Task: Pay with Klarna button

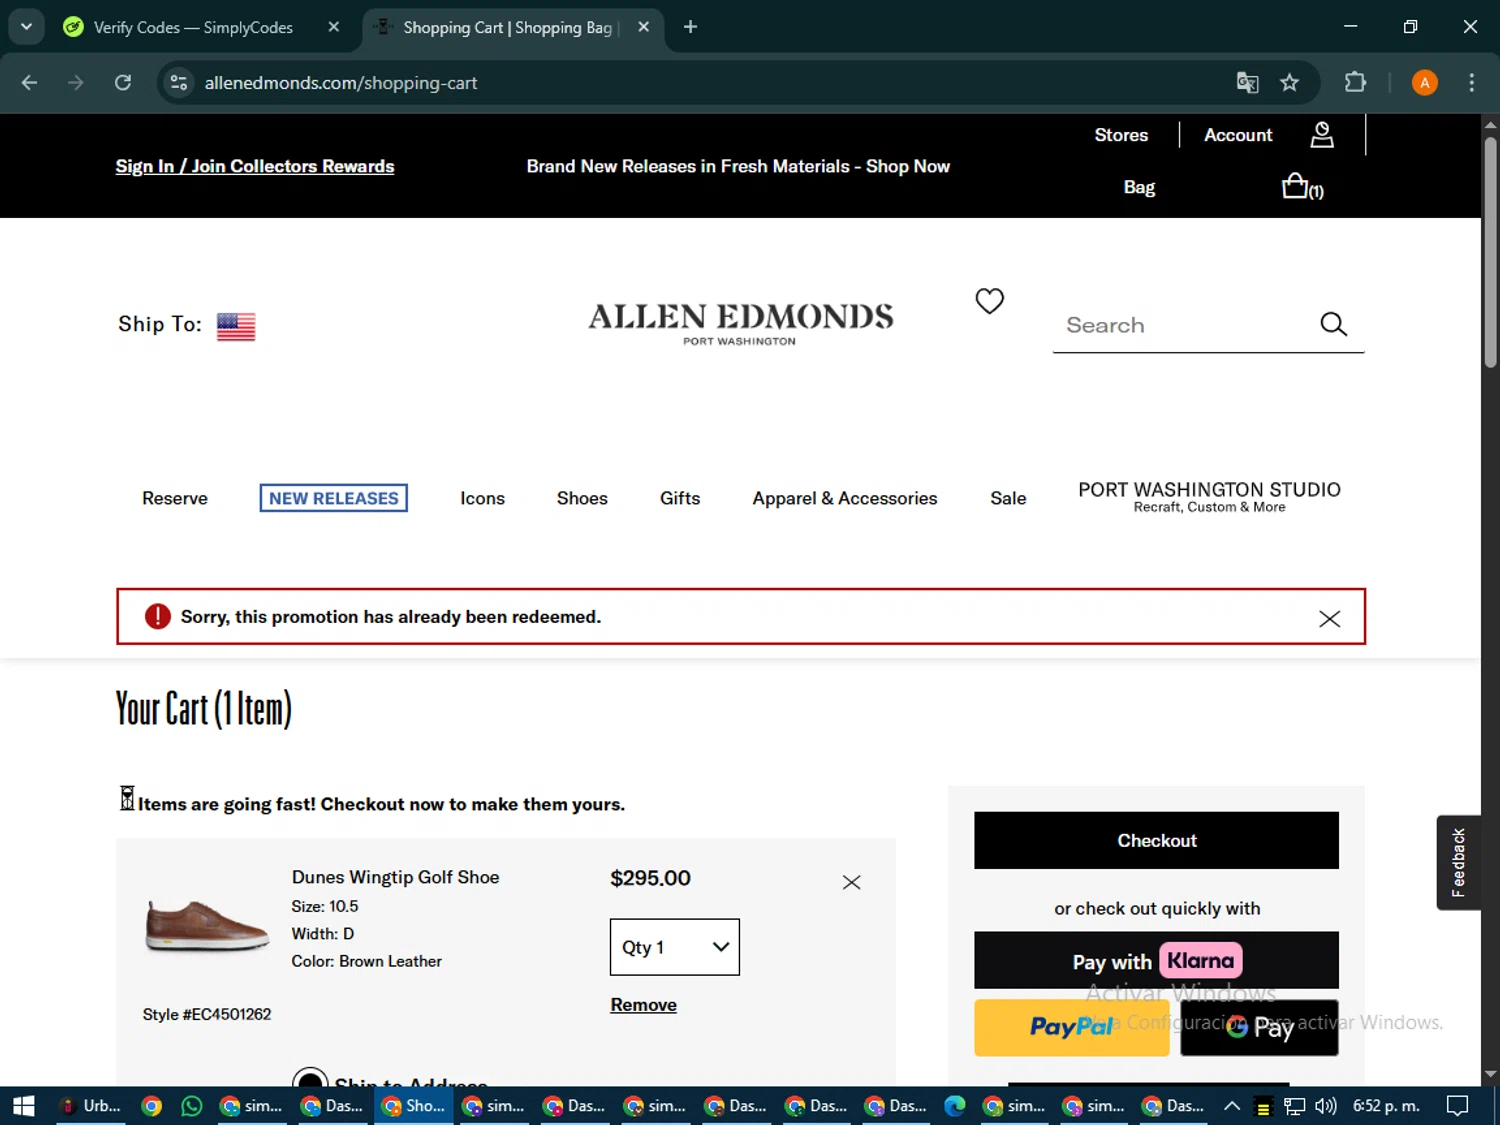Action: 1156,961
